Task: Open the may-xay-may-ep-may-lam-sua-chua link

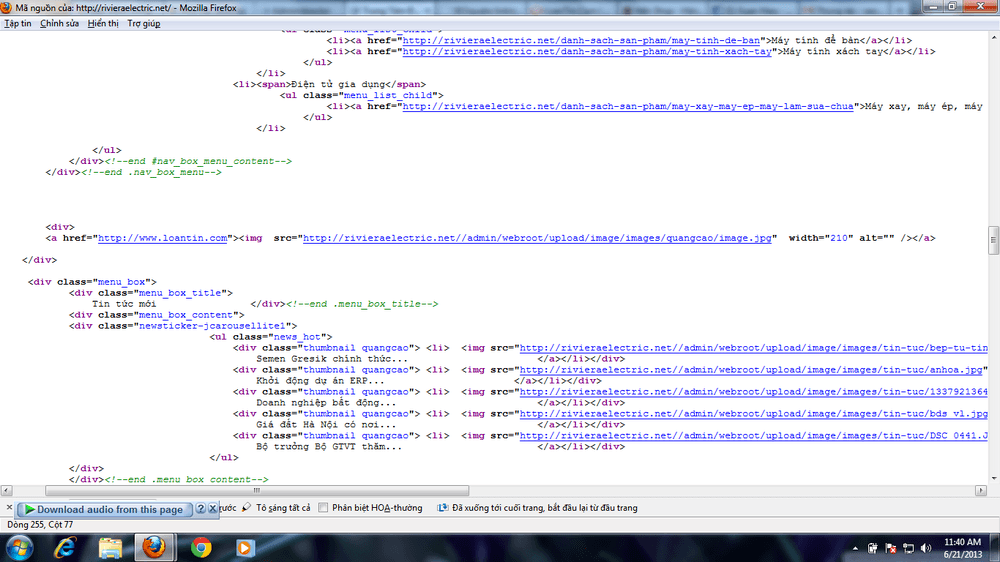Action: point(628,106)
